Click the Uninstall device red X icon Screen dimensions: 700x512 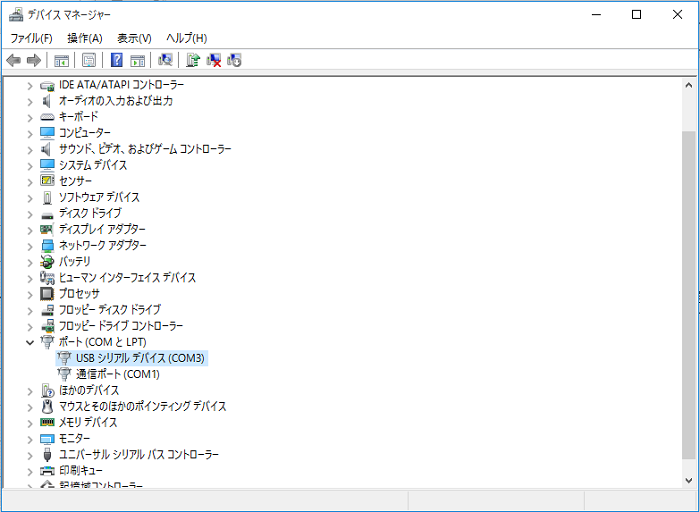[x=214, y=60]
